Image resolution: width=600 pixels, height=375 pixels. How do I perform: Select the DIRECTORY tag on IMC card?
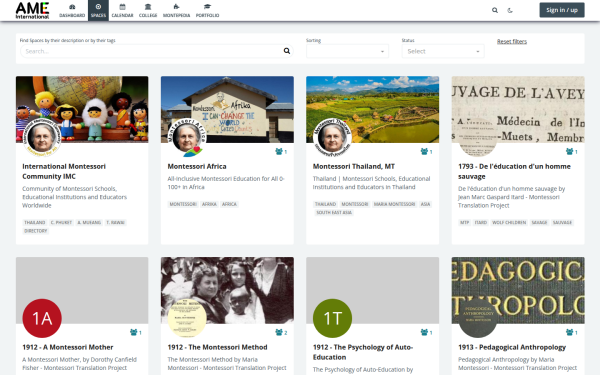coord(36,231)
